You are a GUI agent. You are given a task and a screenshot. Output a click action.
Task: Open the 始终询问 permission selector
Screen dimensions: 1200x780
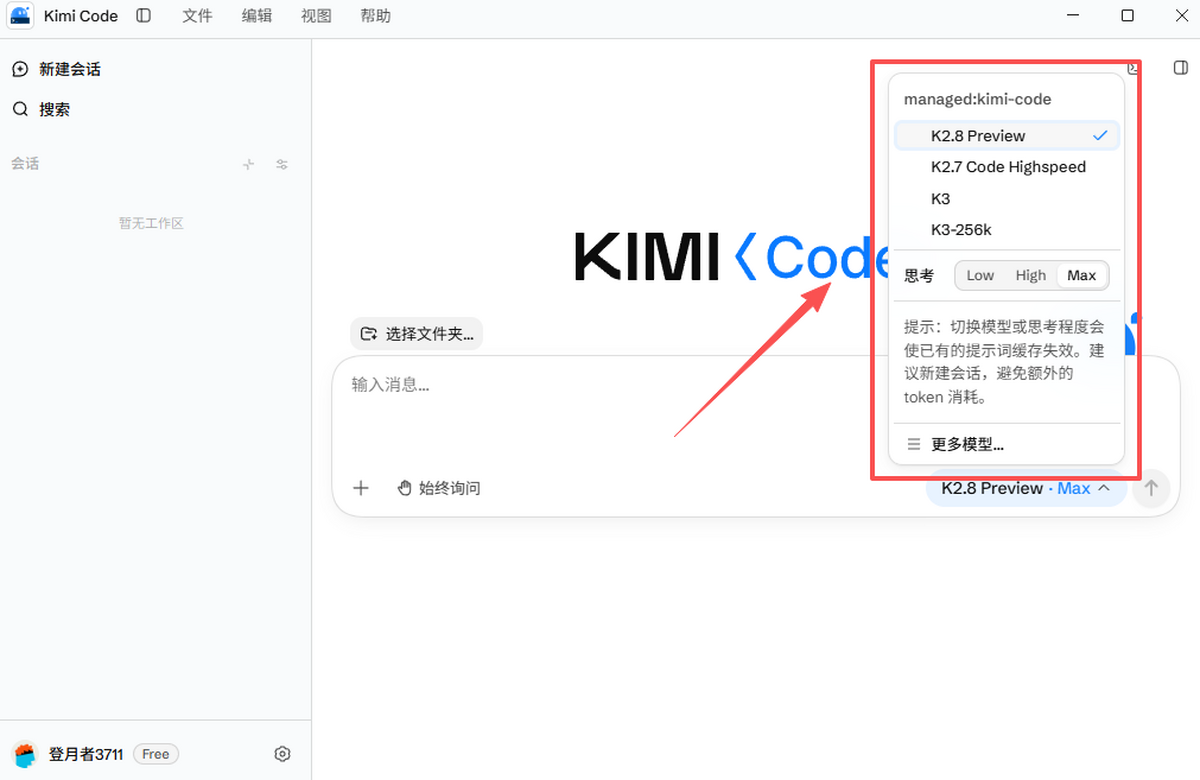[439, 488]
